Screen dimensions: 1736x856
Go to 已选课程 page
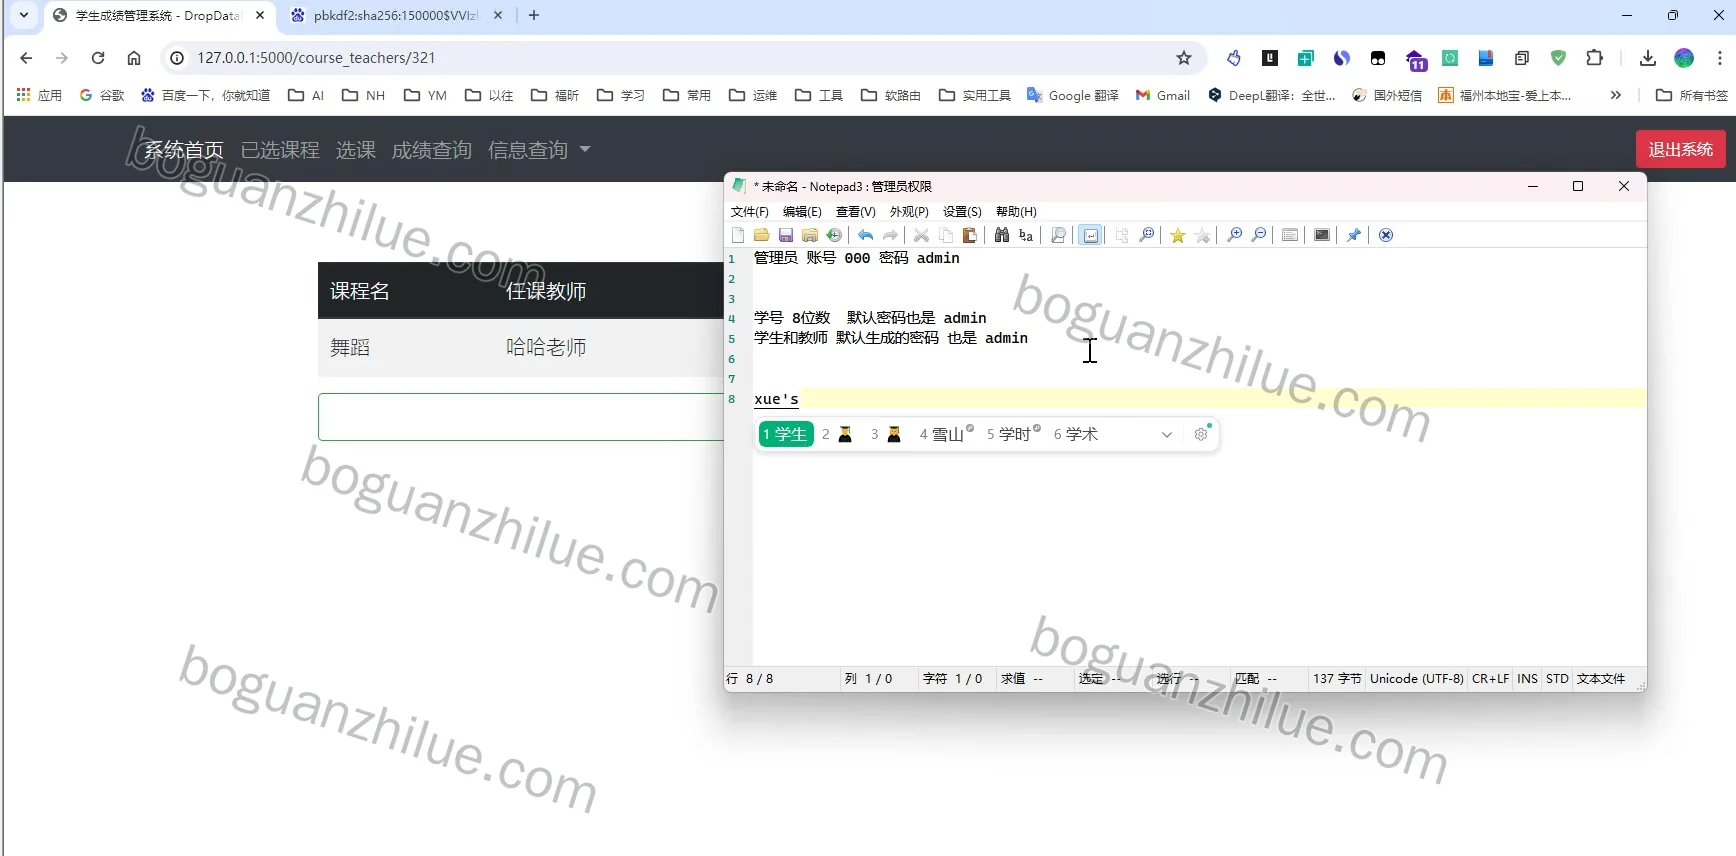pos(280,150)
